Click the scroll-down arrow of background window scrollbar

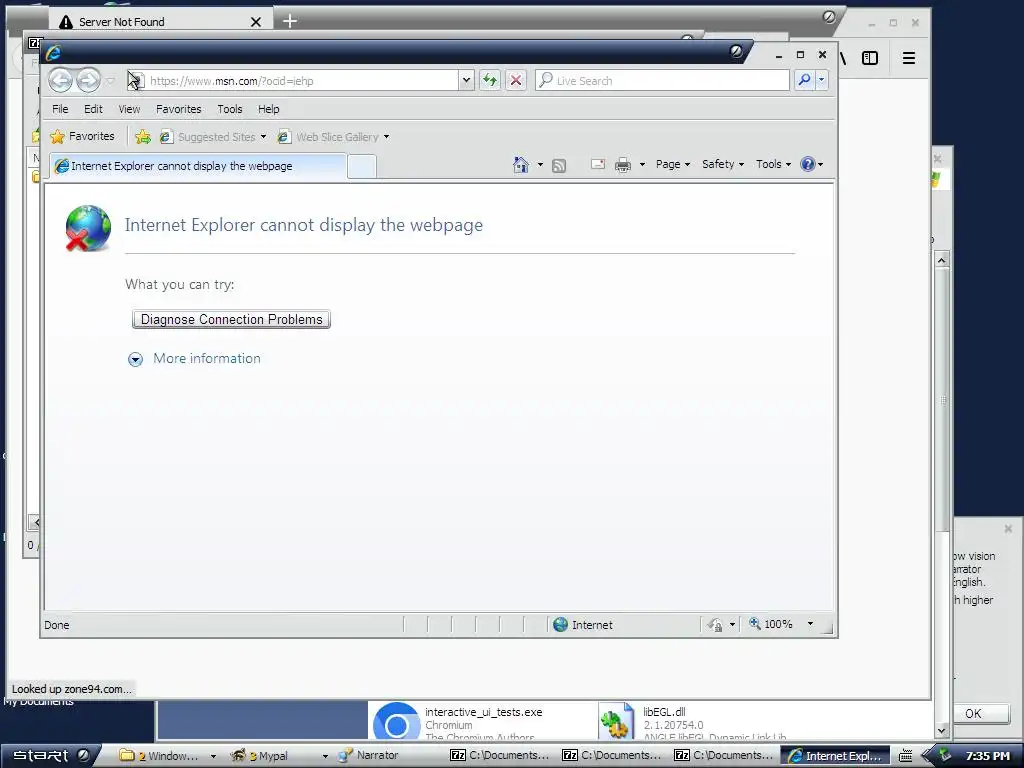[x=942, y=730]
